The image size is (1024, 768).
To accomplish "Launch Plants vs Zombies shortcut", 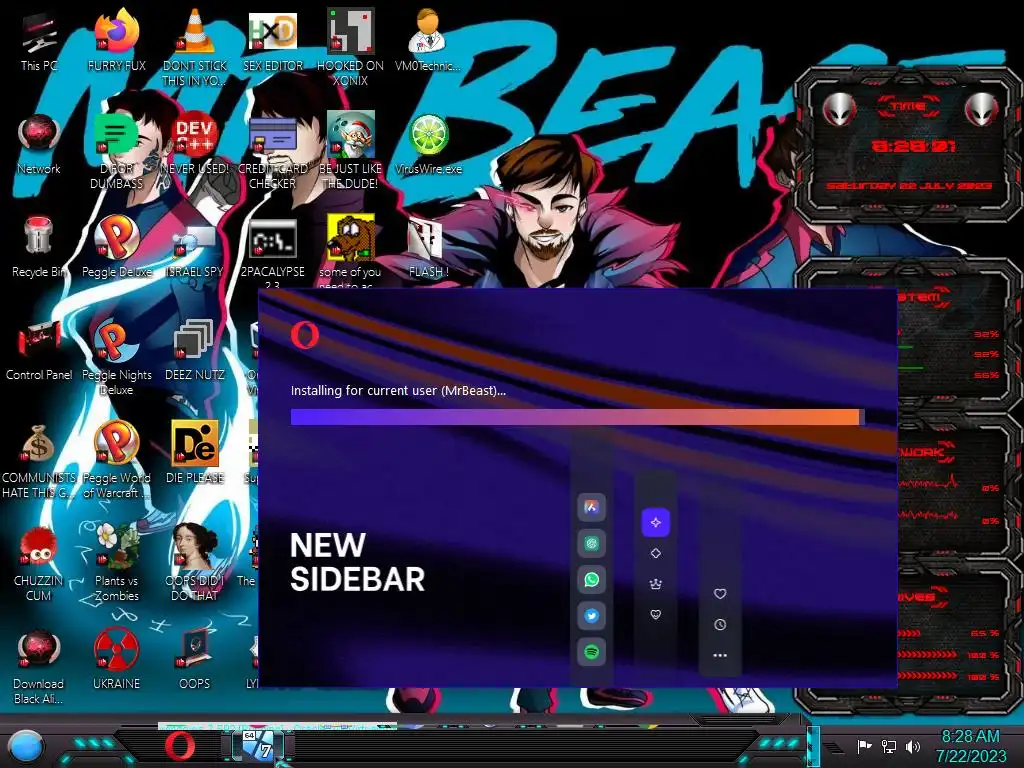I will click(x=116, y=562).
